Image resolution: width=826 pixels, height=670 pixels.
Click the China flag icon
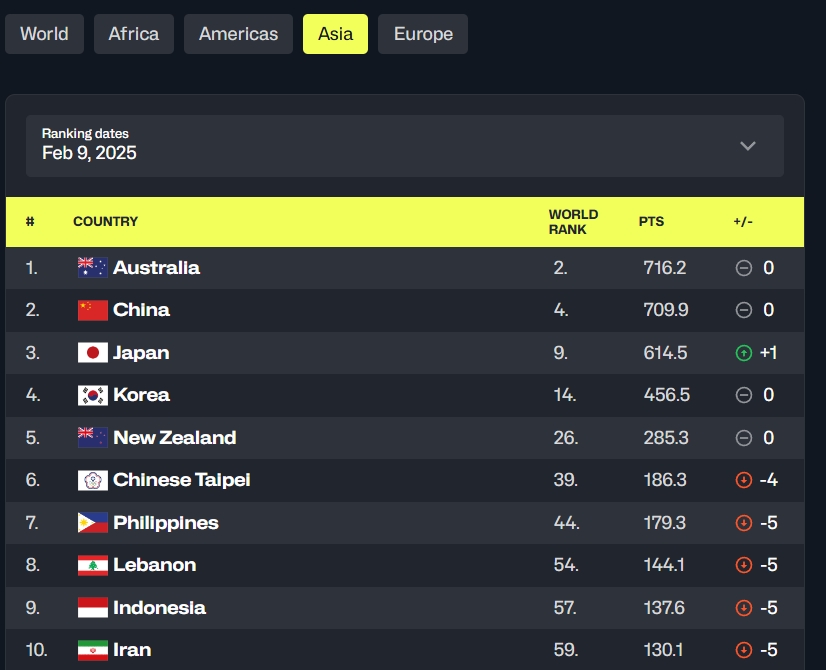click(x=93, y=310)
